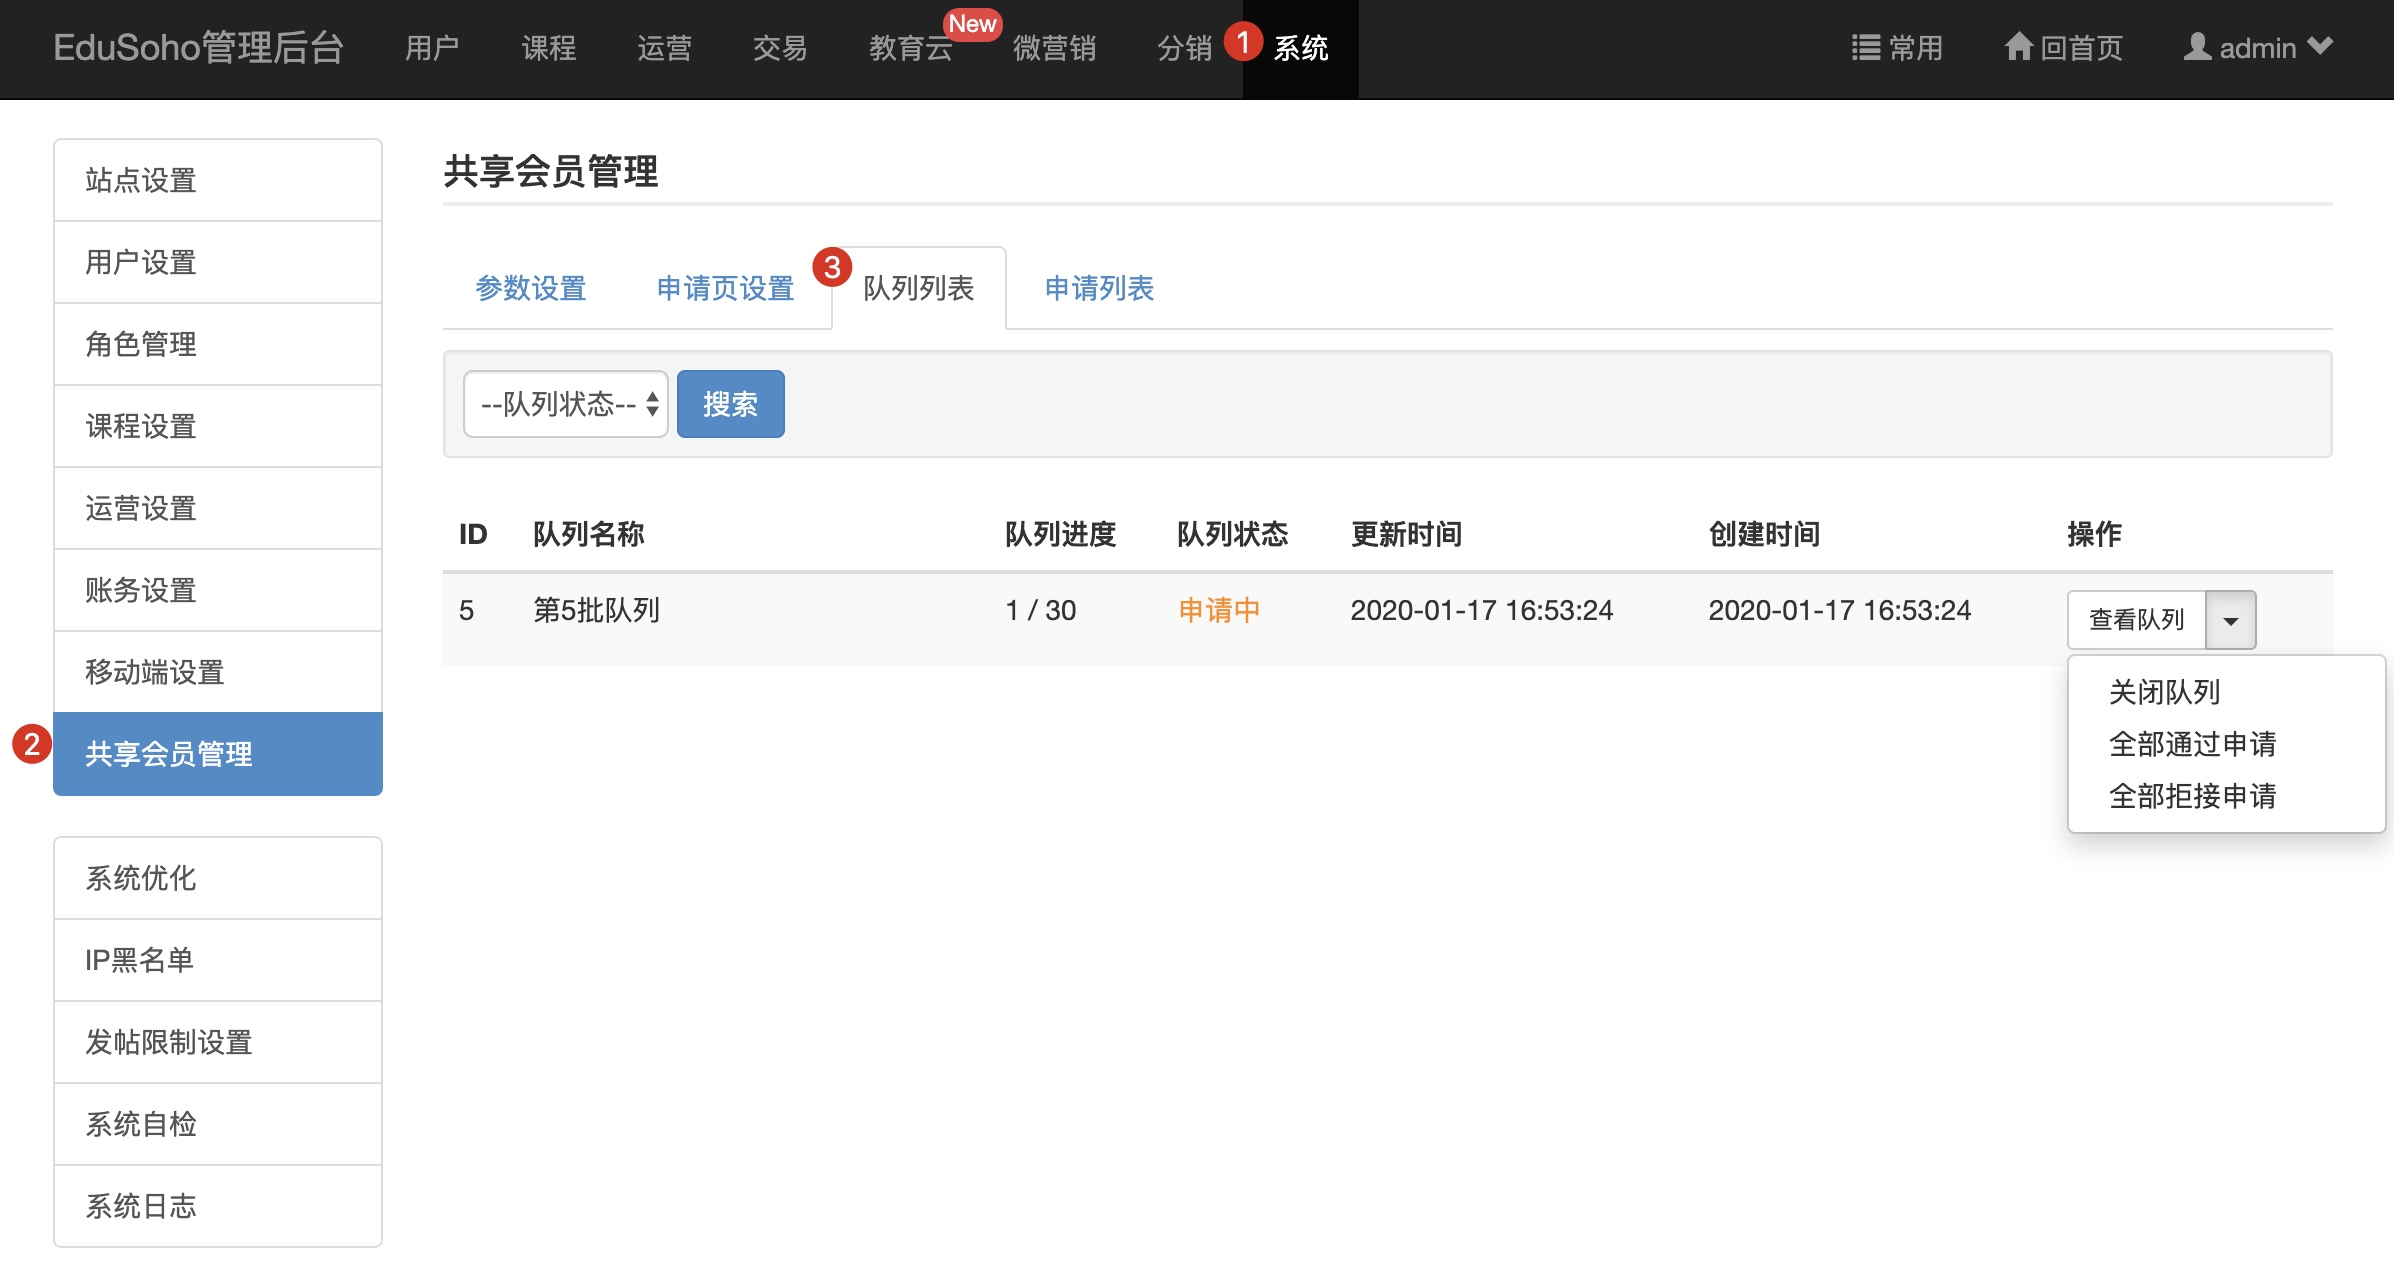2394x1266 pixels.
Task: Open 教育云 in the top navigation
Action: 910,48
